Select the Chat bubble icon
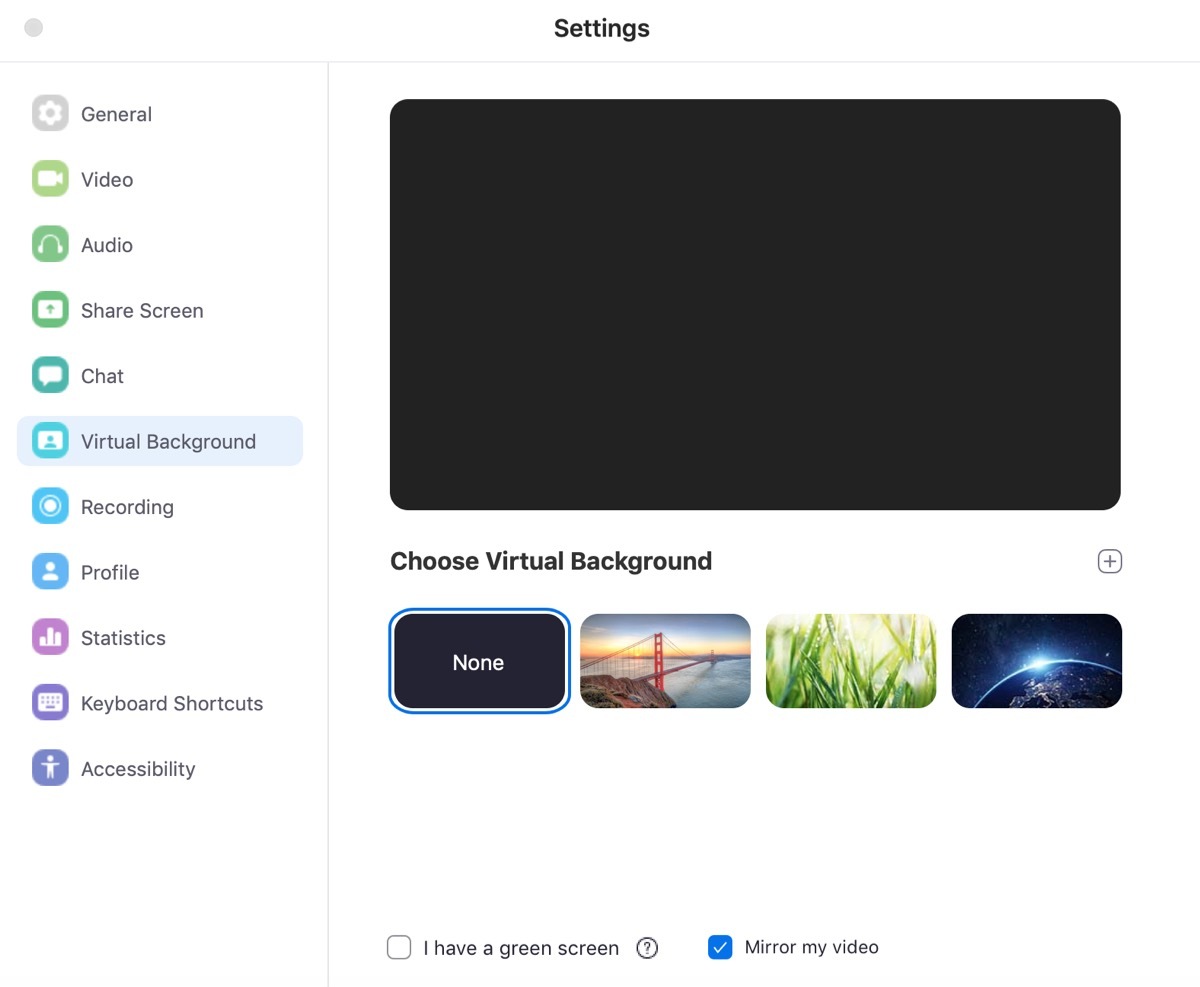 click(49, 375)
